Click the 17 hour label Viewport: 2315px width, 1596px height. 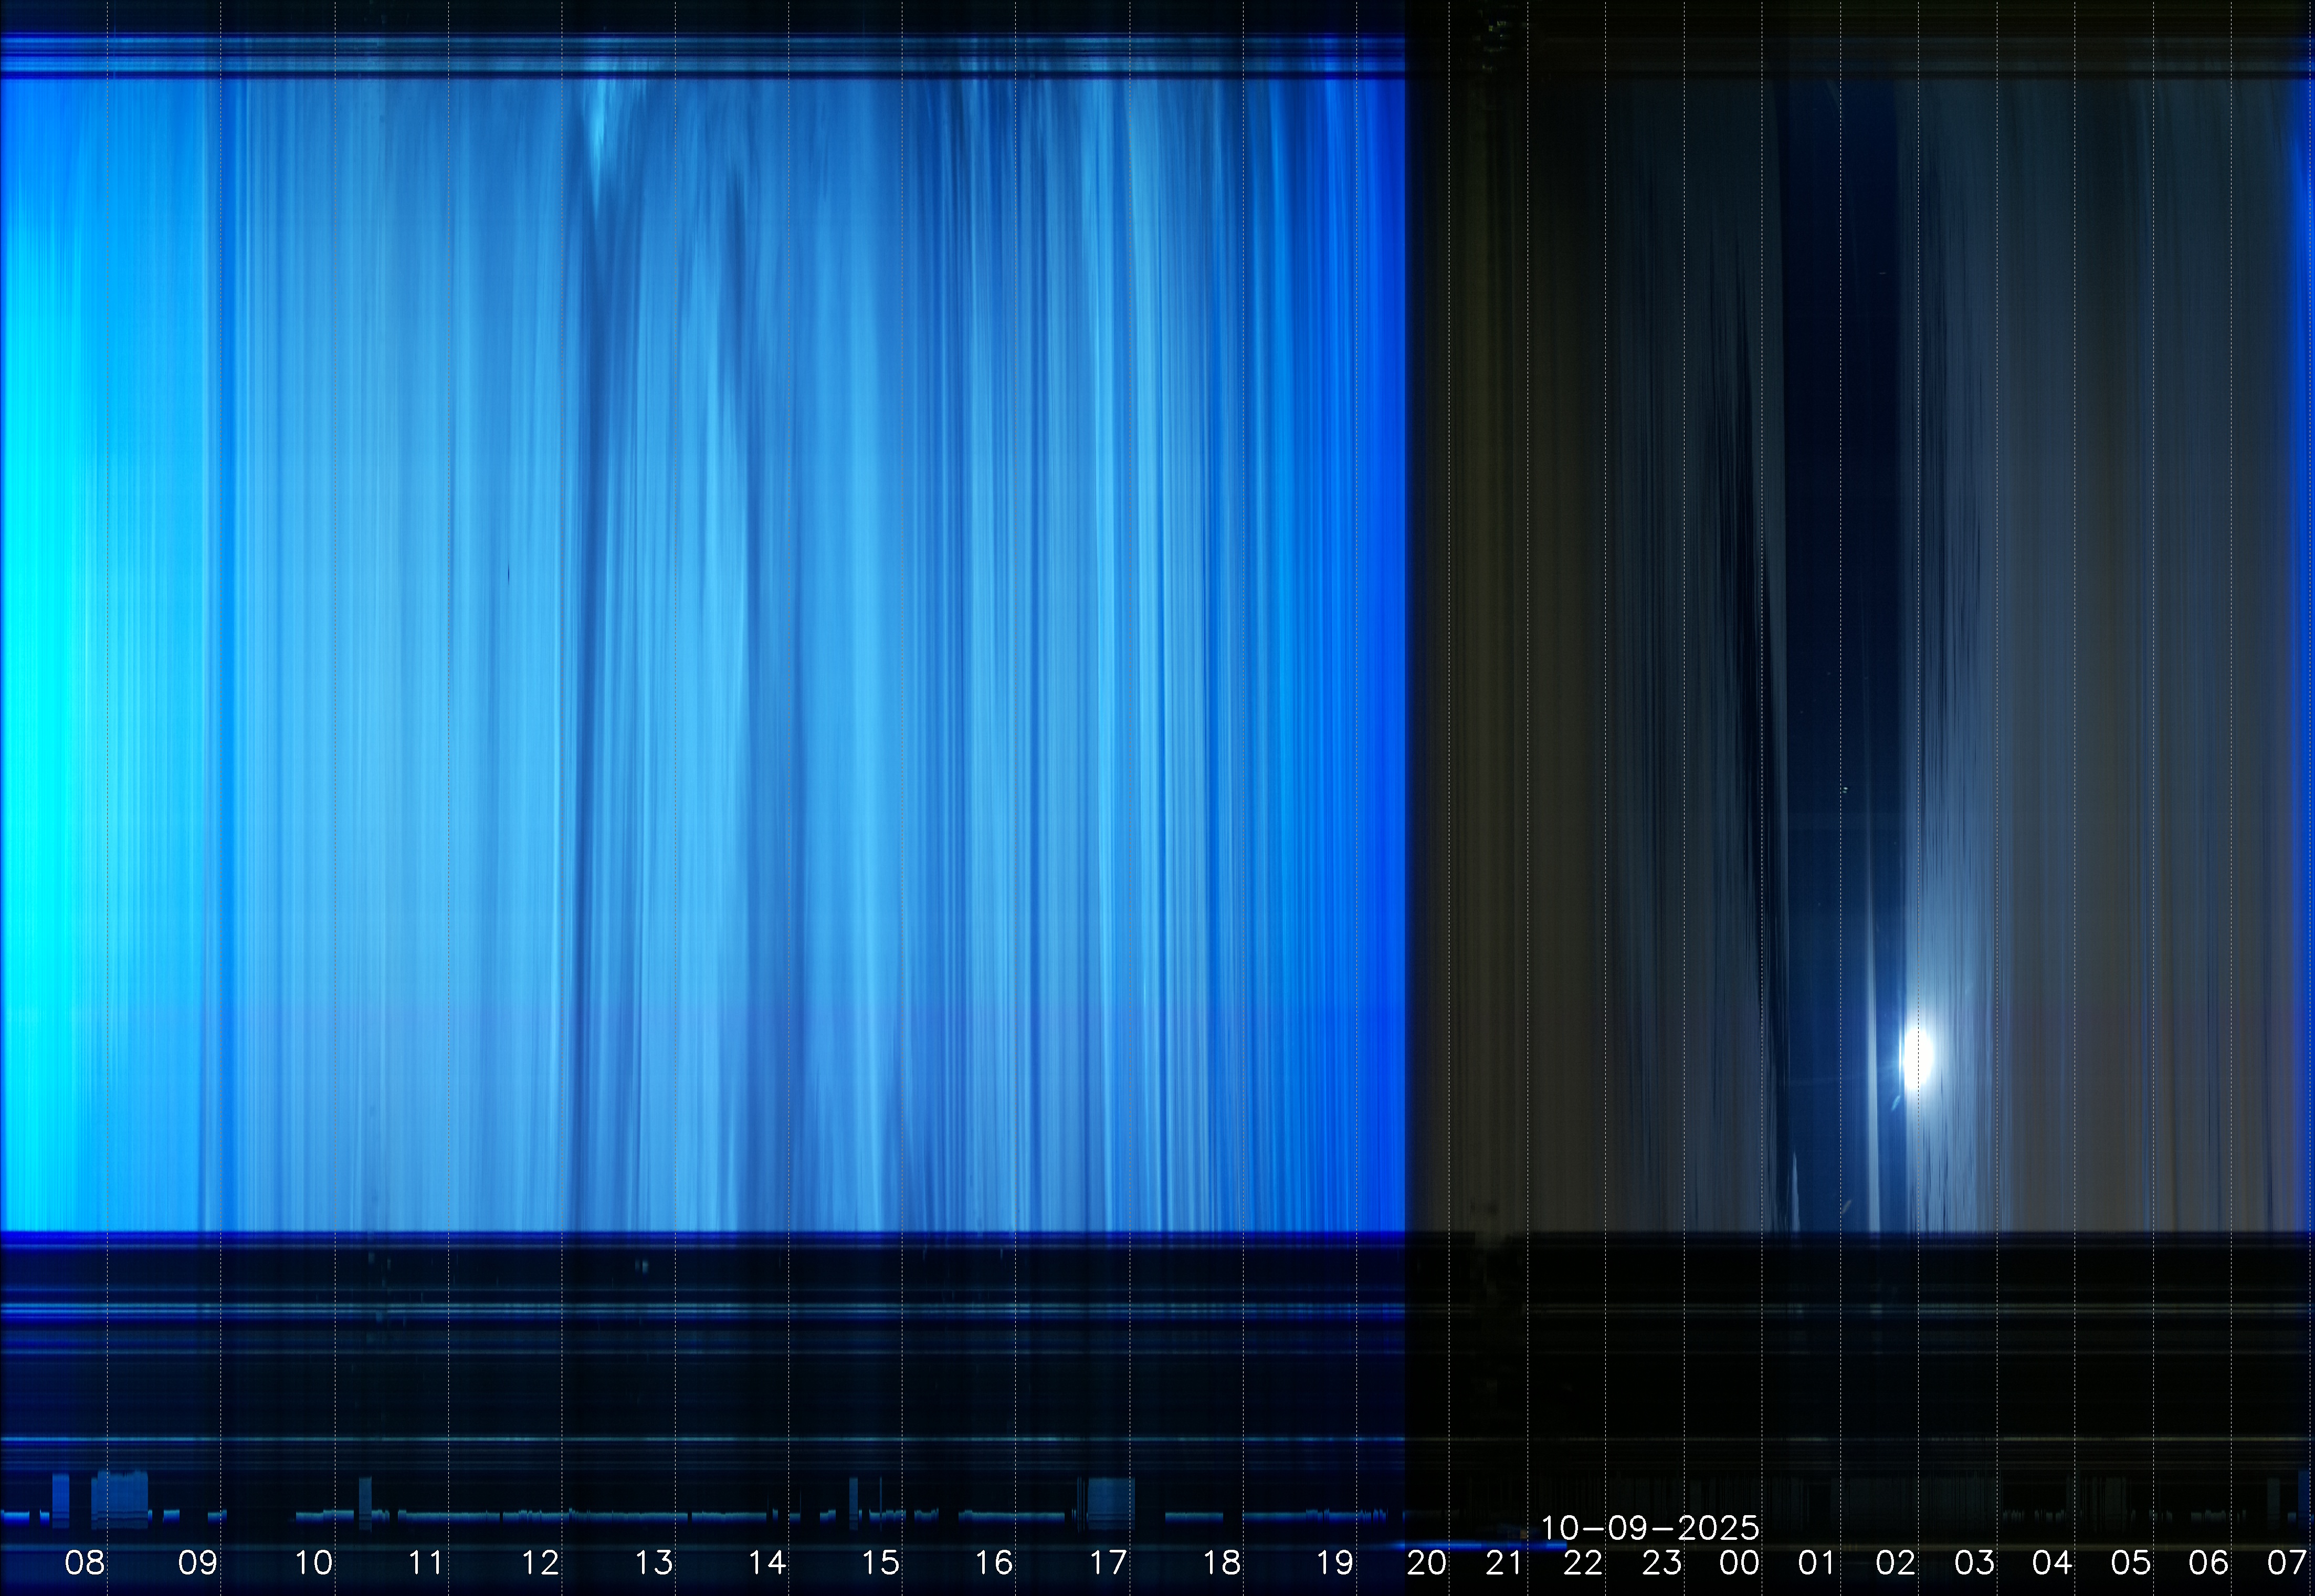pos(1108,1562)
